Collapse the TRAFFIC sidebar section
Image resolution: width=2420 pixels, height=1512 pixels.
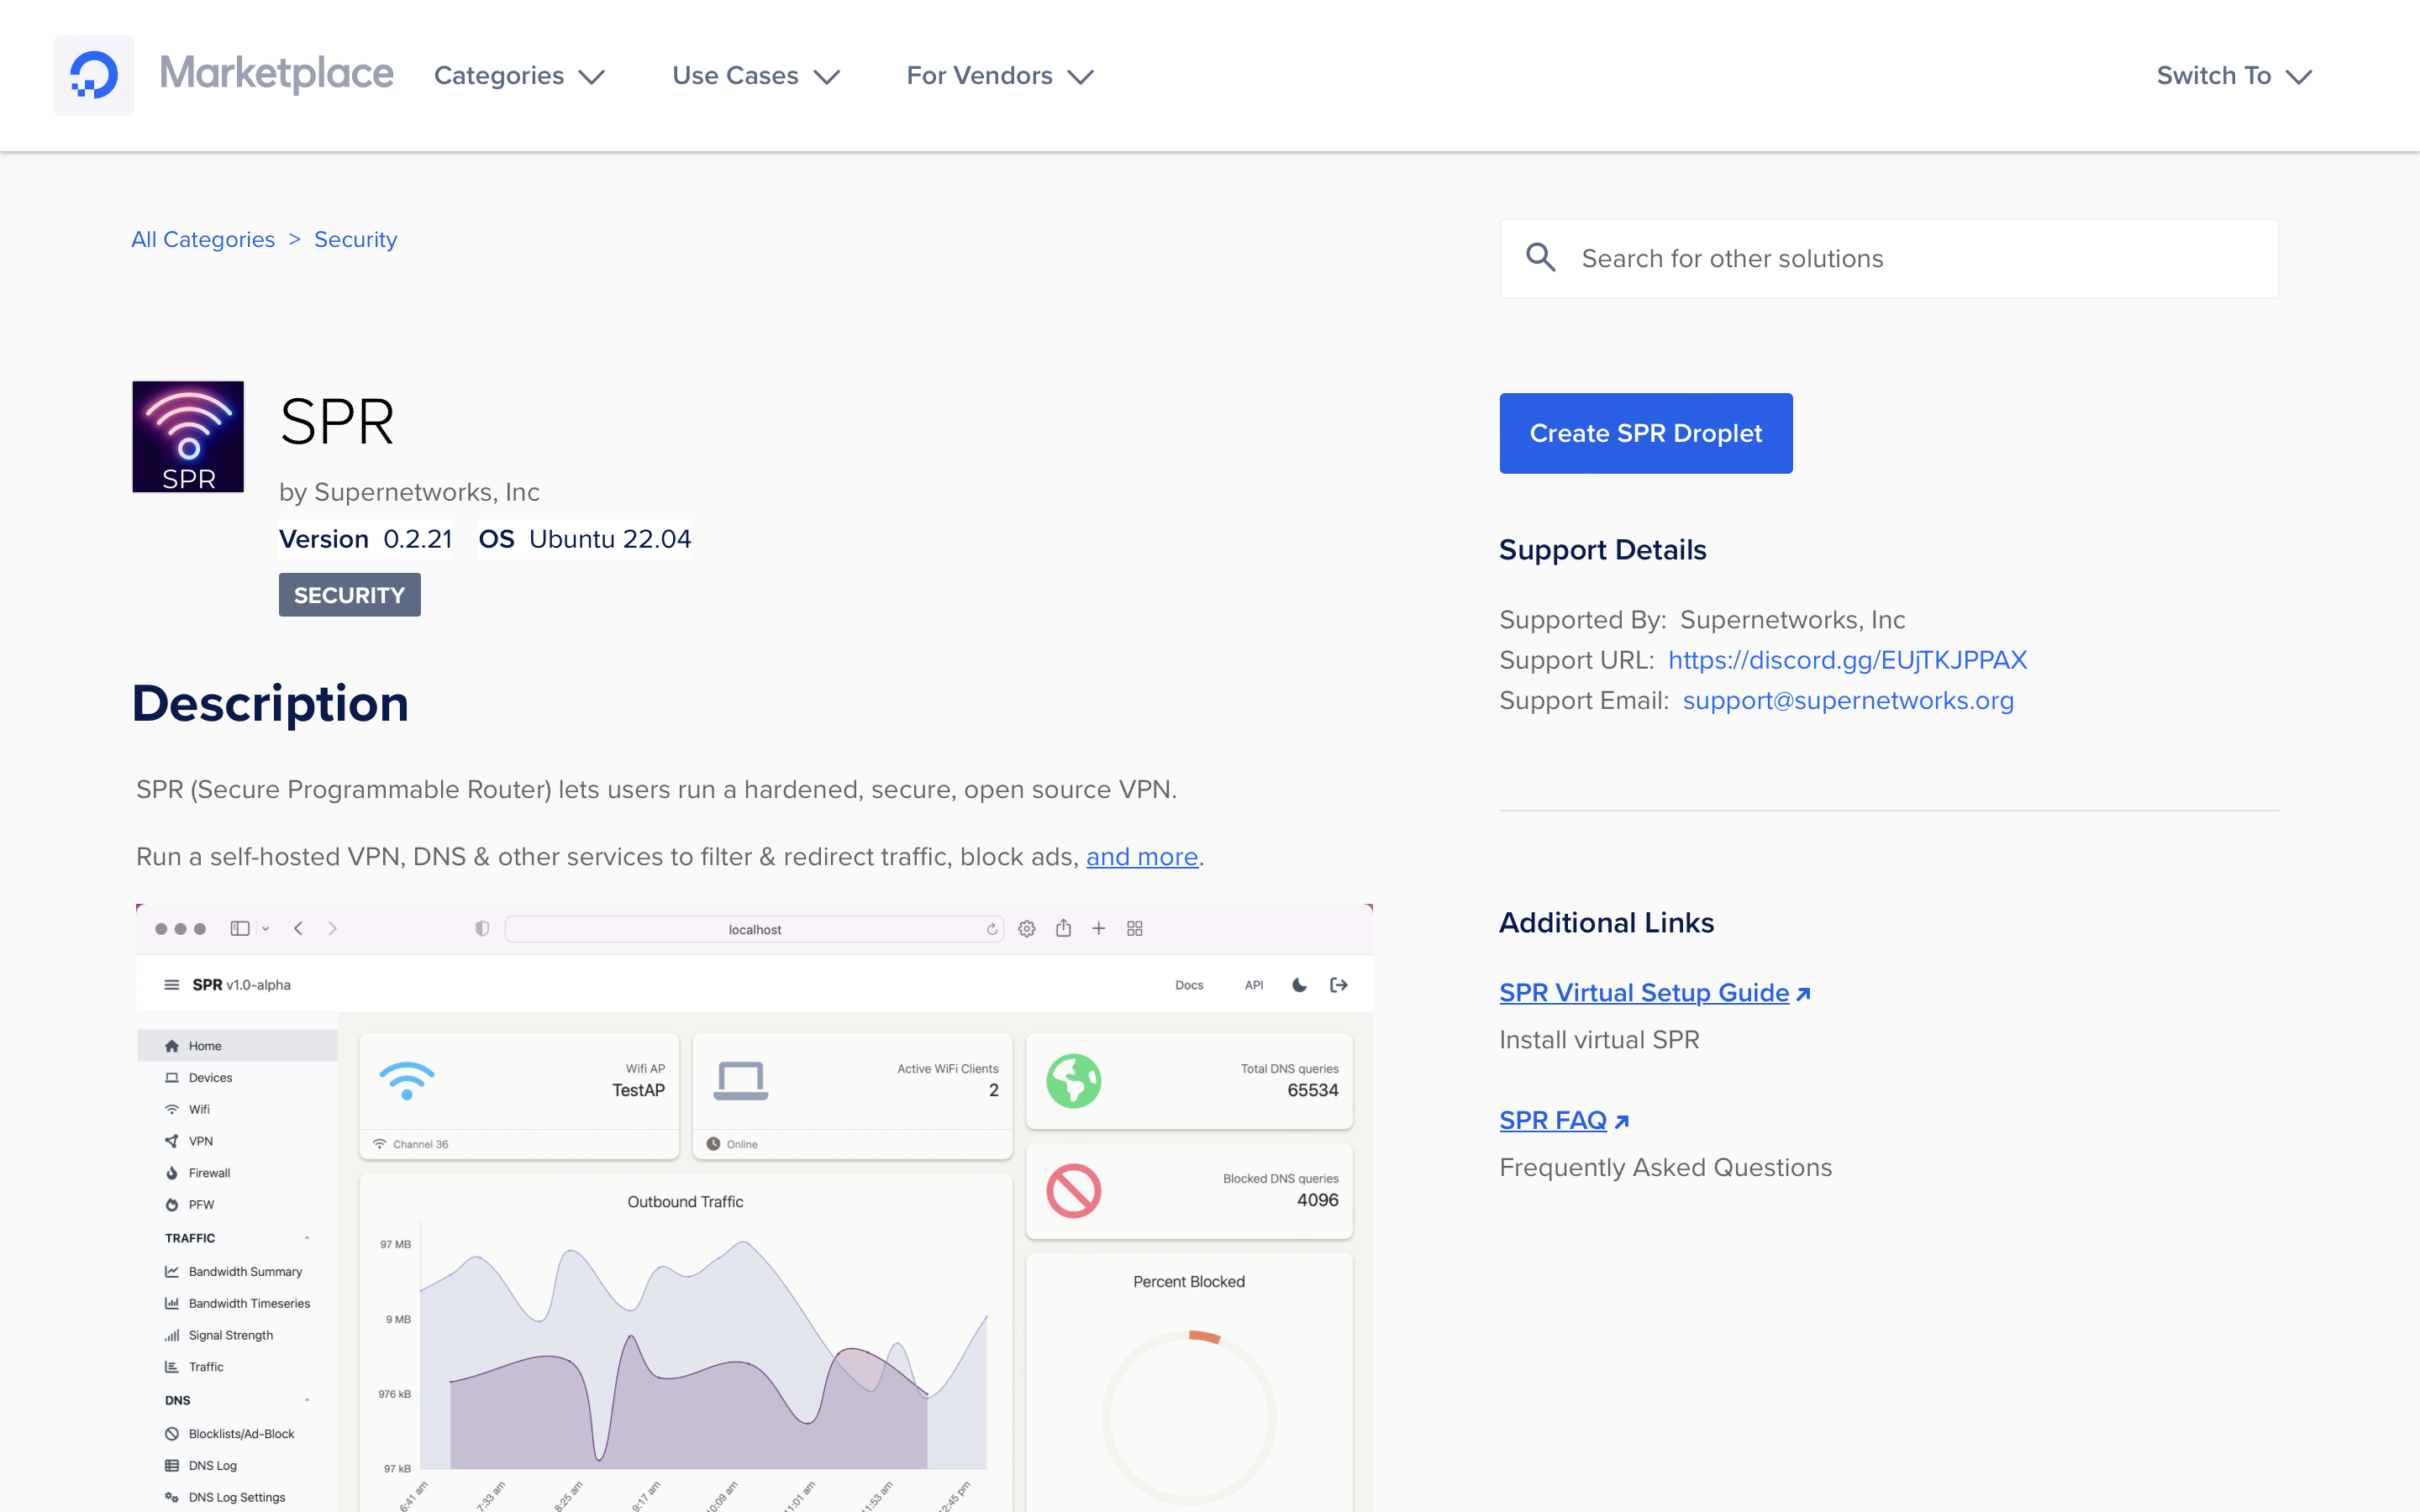pos(307,1238)
